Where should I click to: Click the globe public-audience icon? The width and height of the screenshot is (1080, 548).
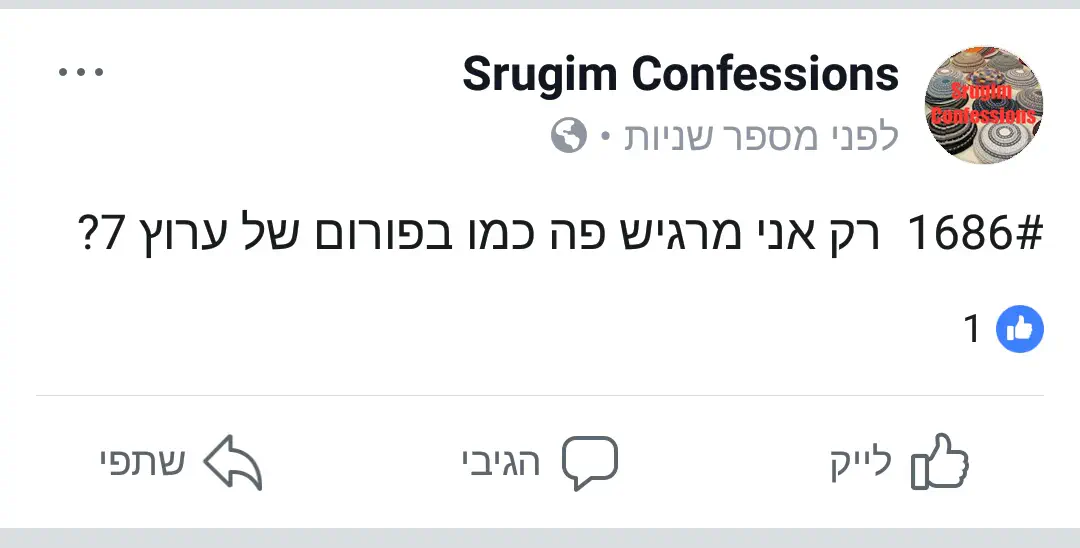coord(568,136)
